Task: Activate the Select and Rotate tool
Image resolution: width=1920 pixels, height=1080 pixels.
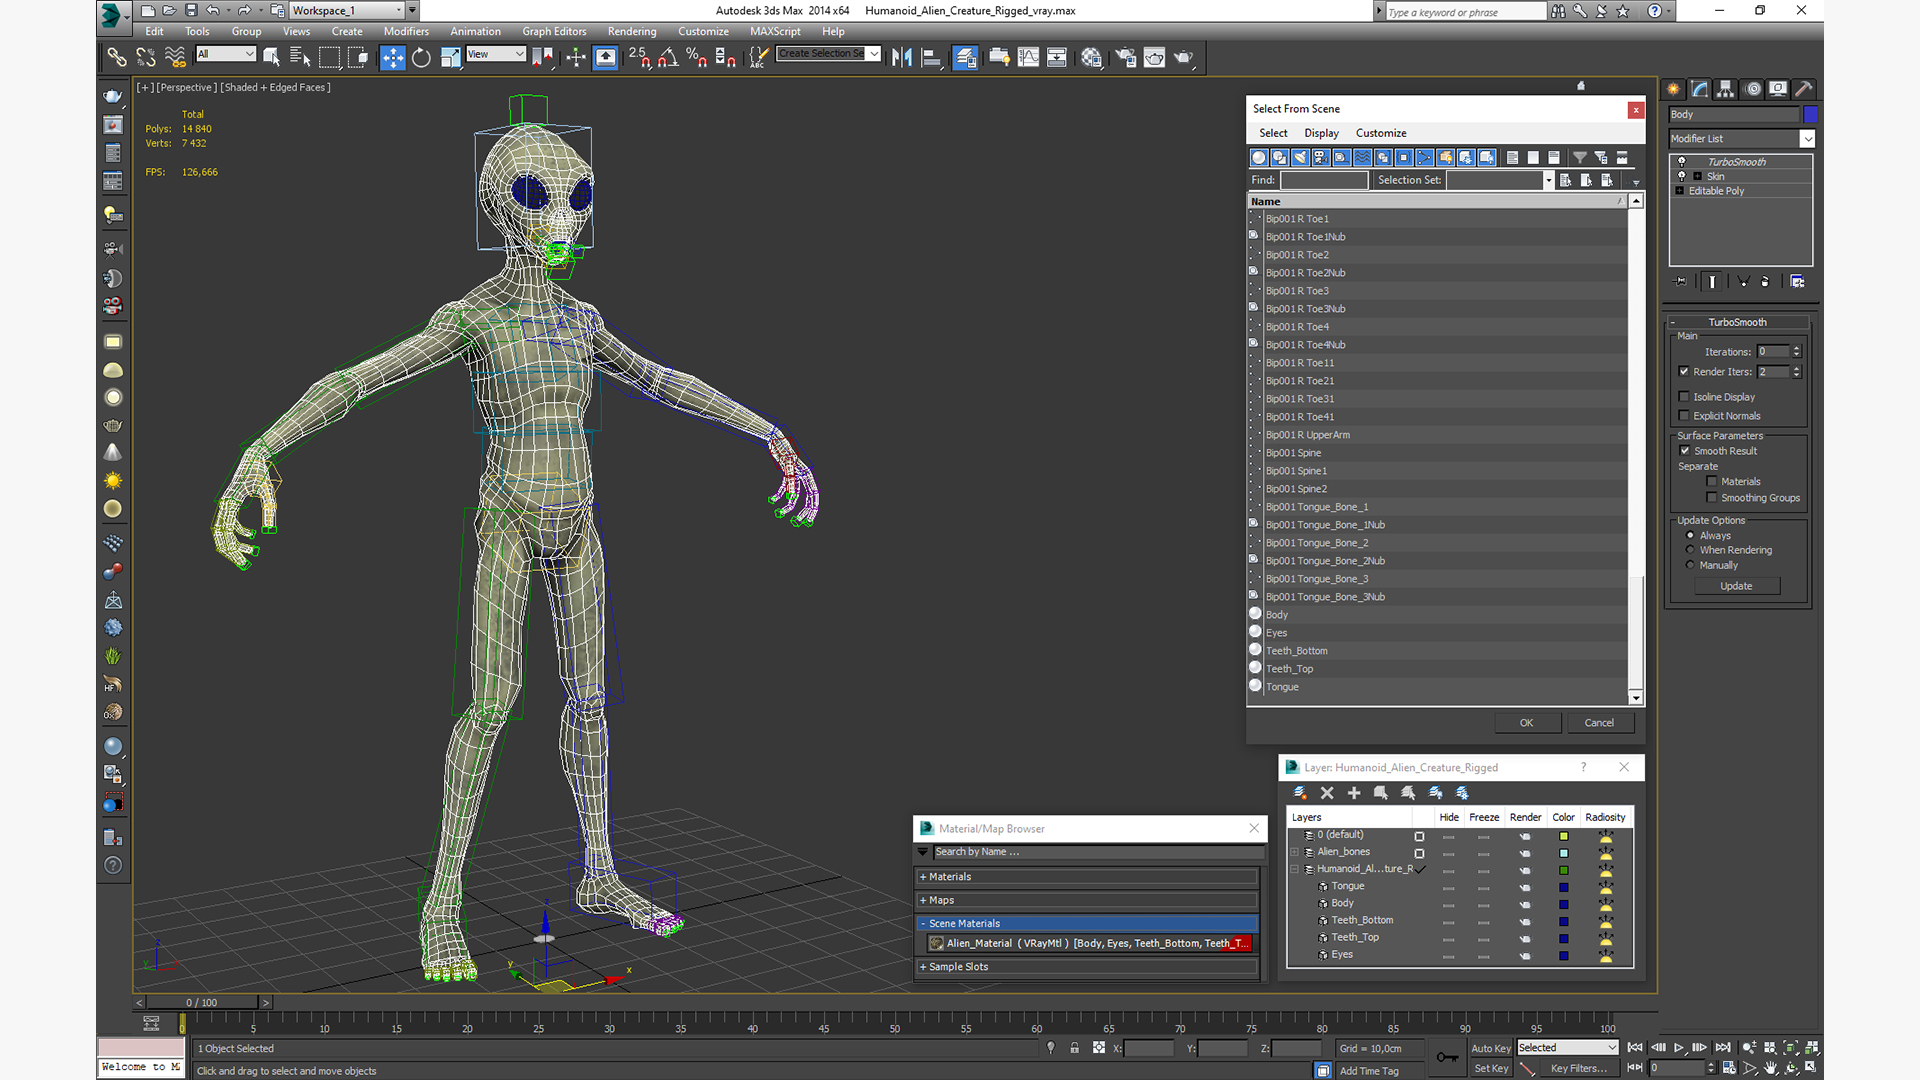Action: point(422,58)
